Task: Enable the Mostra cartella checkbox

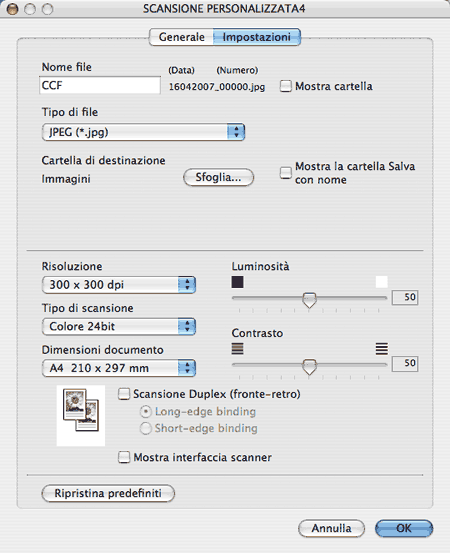Action: (286, 86)
